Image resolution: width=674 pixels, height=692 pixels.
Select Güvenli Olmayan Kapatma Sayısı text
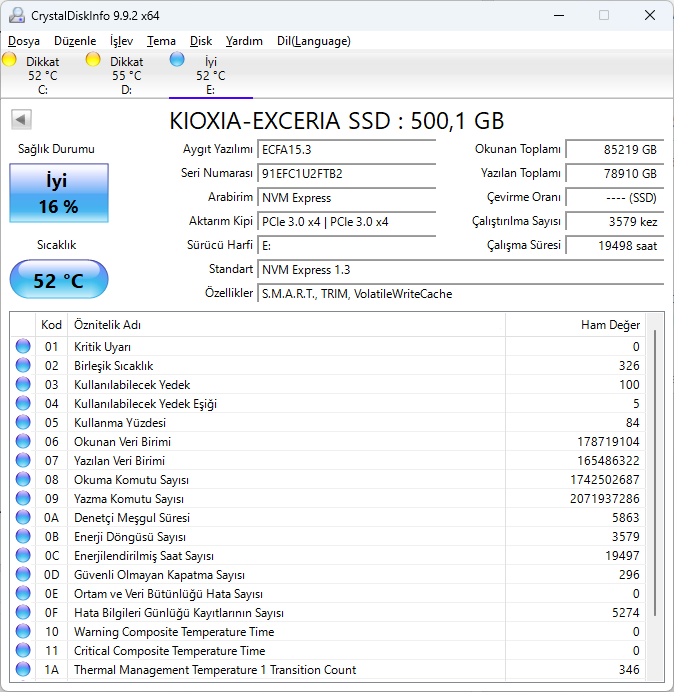click(x=159, y=575)
